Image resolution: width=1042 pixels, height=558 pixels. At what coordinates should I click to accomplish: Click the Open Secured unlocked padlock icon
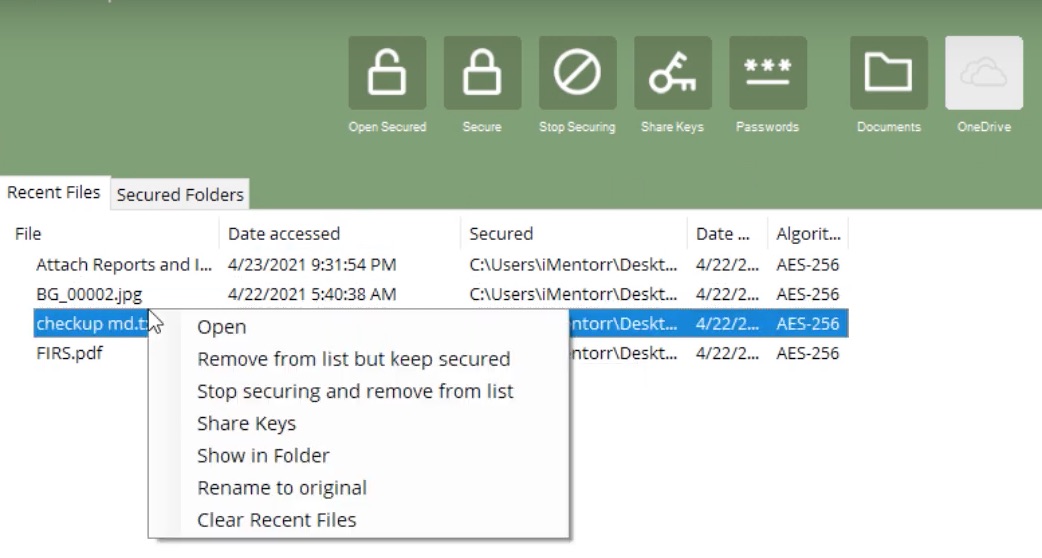(387, 73)
